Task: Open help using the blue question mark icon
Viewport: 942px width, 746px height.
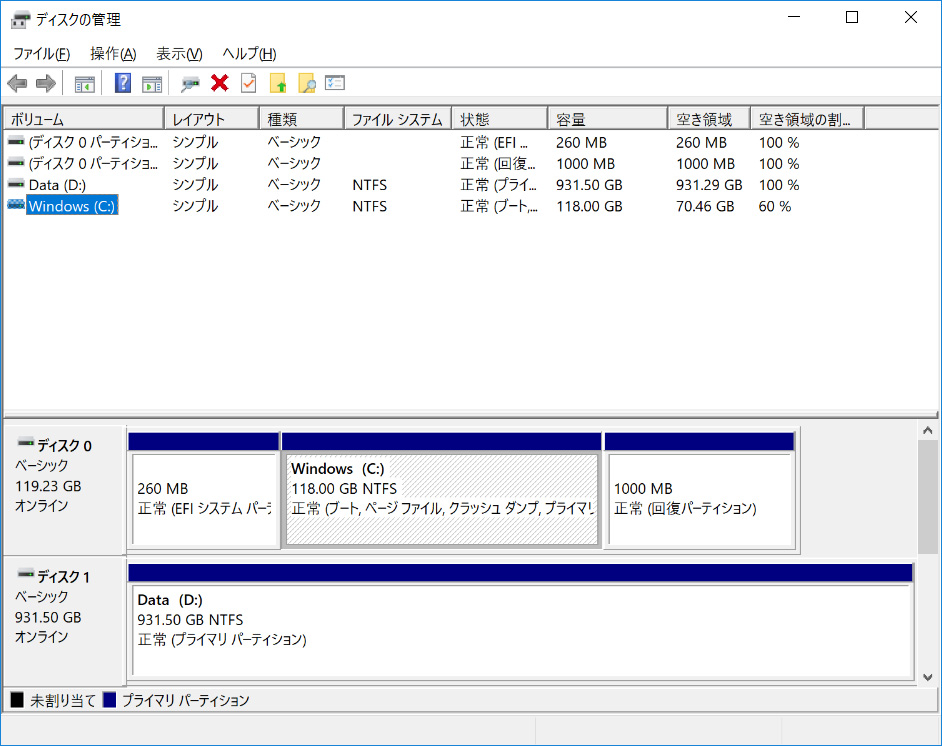Action: pyautogui.click(x=122, y=83)
